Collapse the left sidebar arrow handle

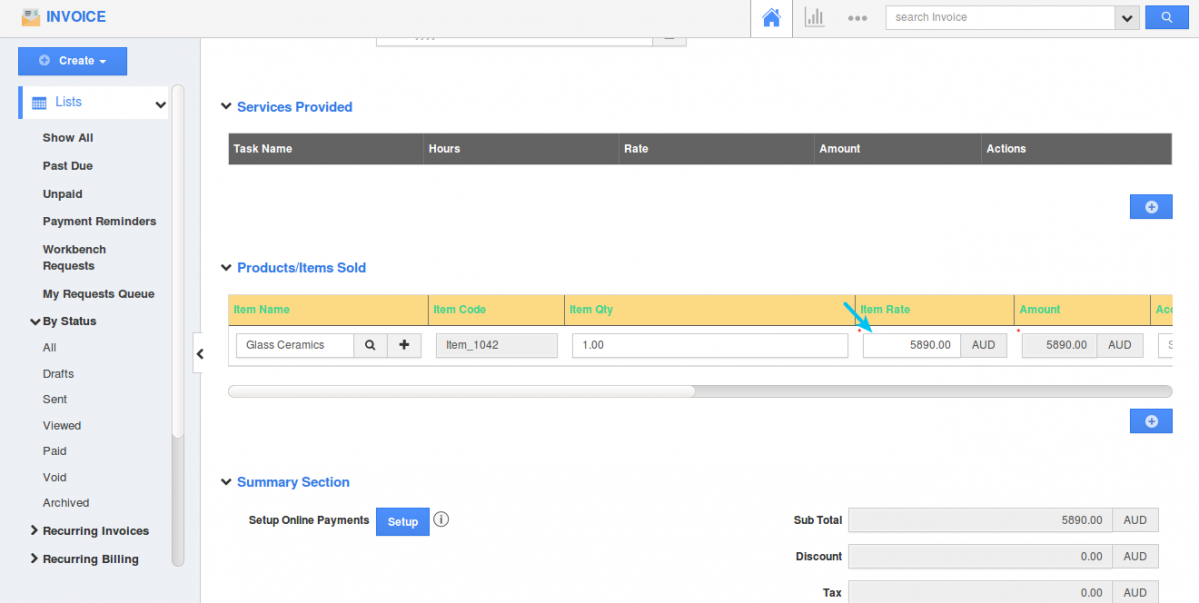point(200,354)
